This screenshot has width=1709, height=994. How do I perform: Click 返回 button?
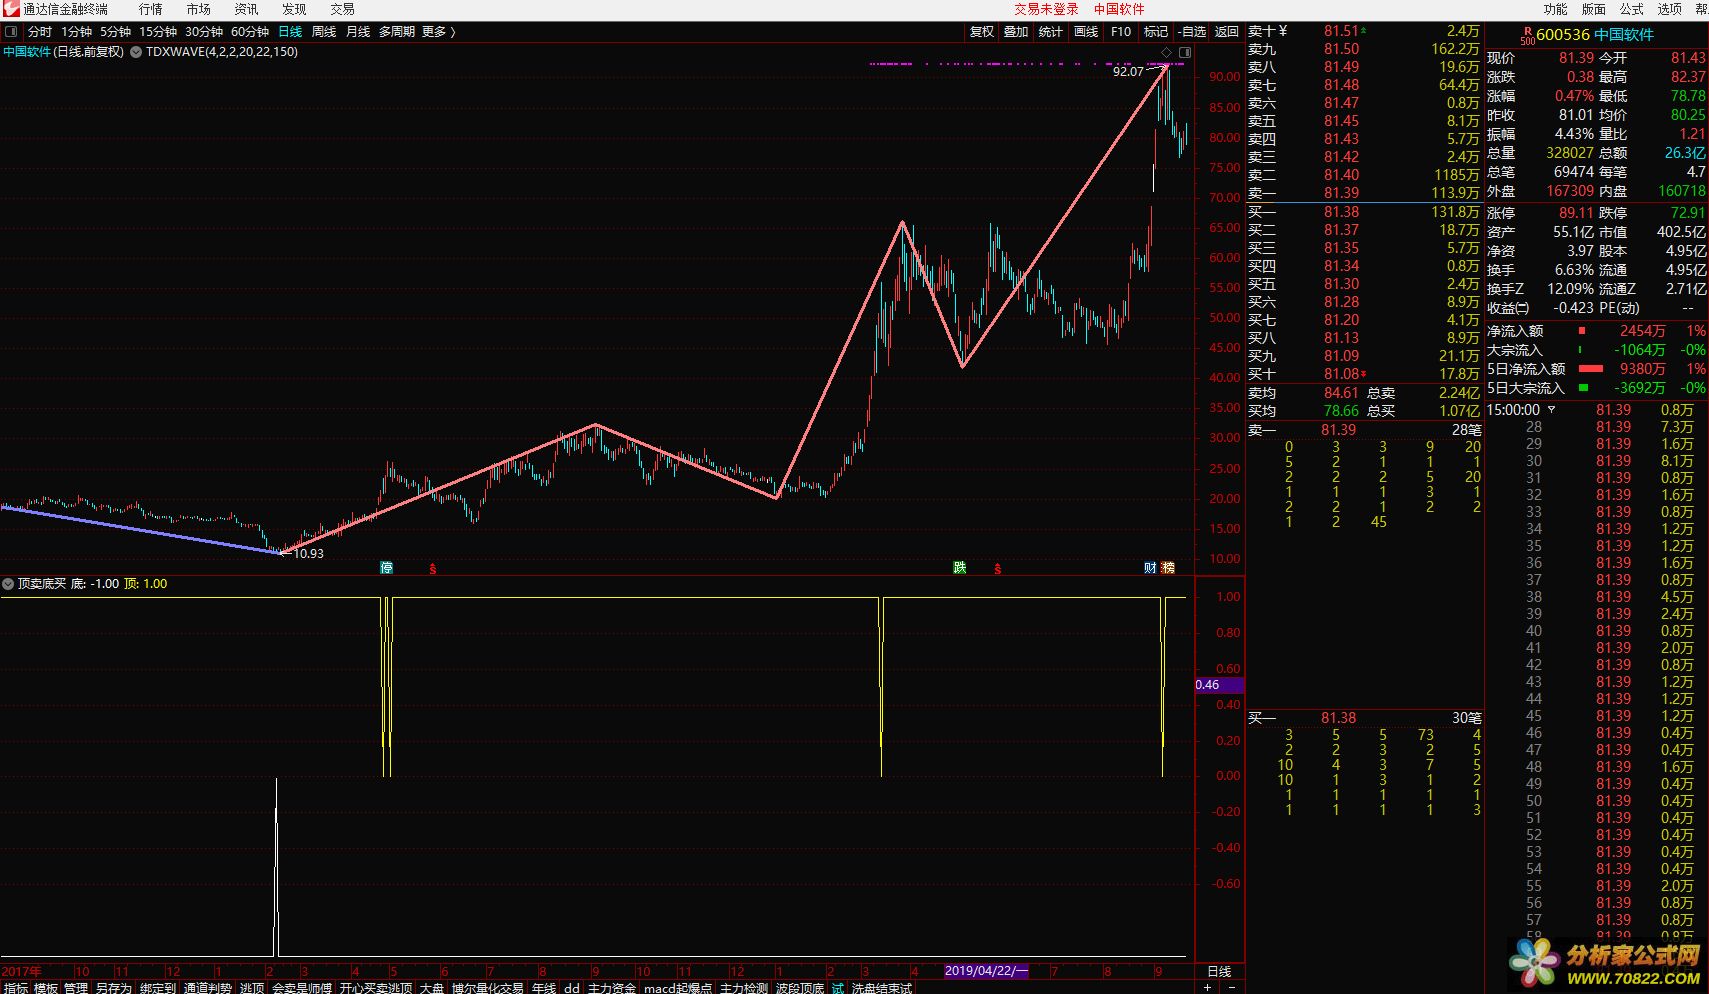(1227, 32)
